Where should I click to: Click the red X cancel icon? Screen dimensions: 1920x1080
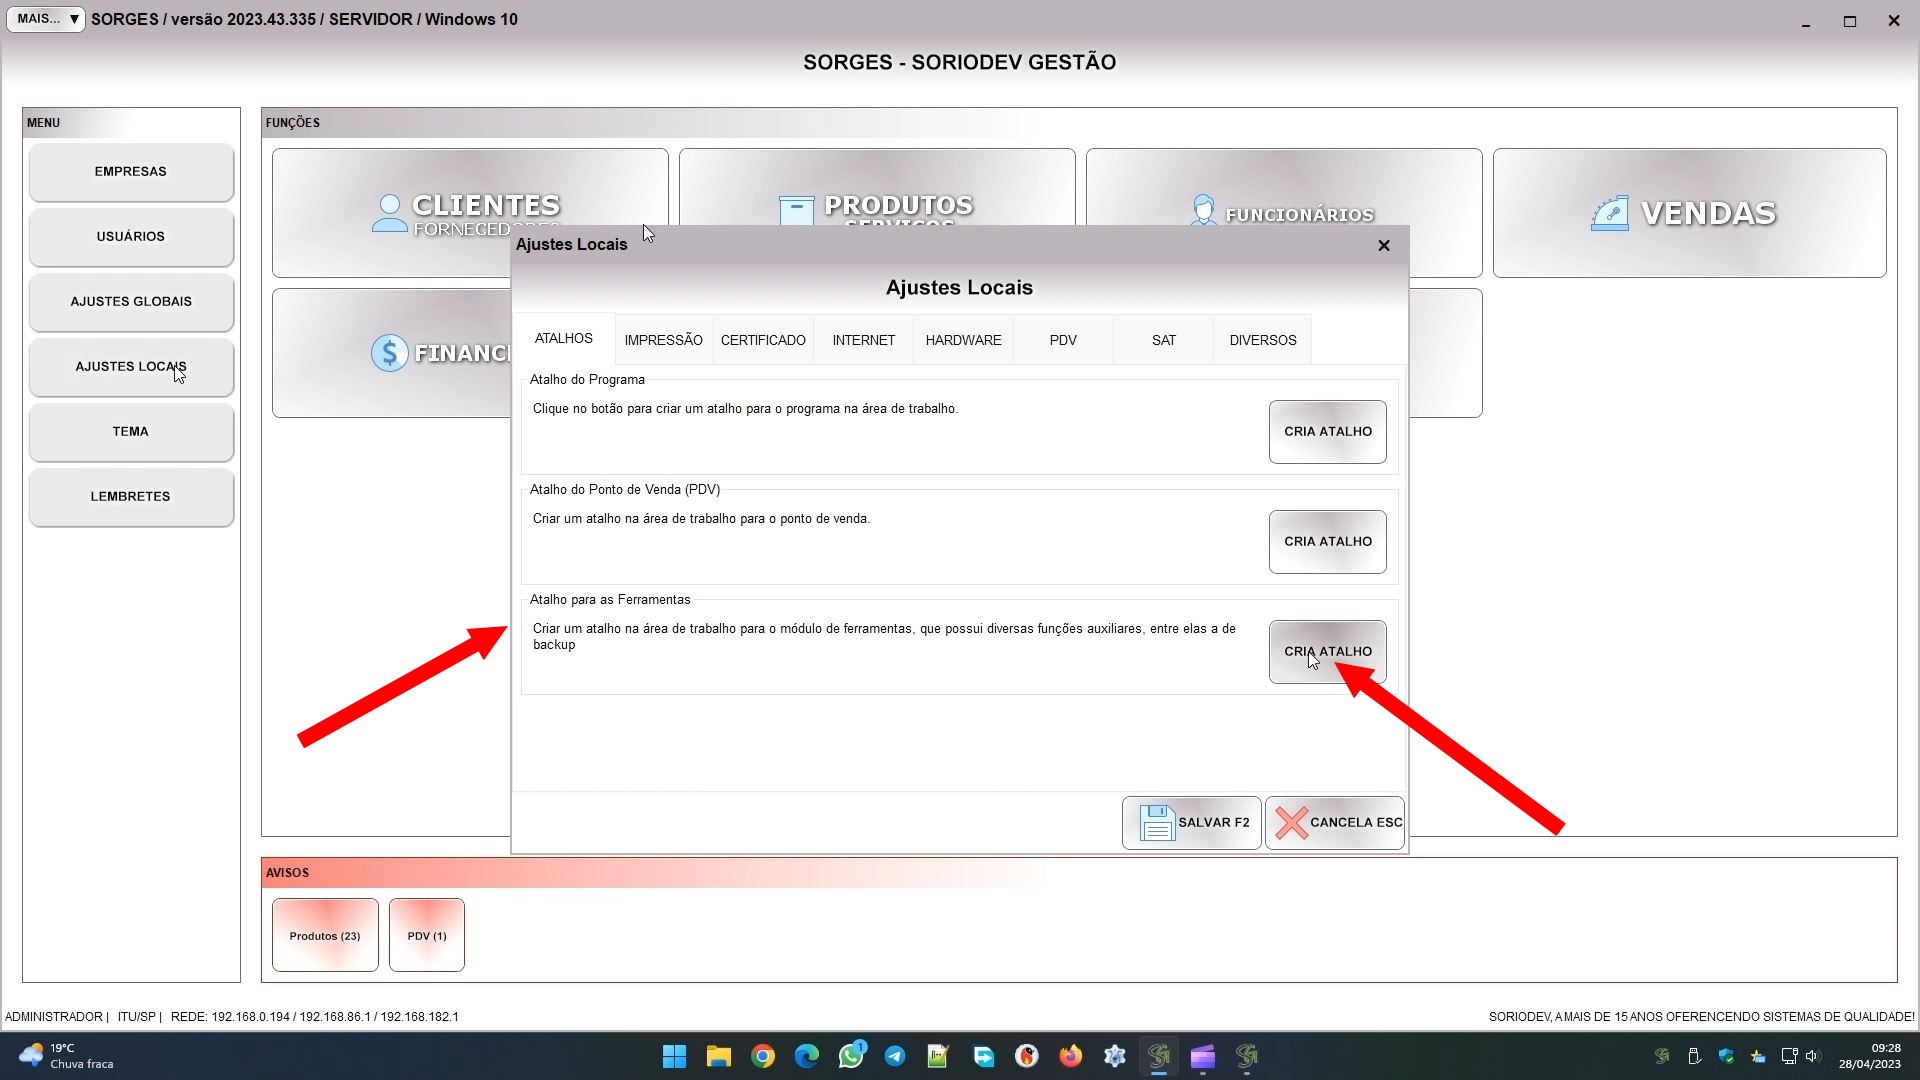[x=1291, y=823]
